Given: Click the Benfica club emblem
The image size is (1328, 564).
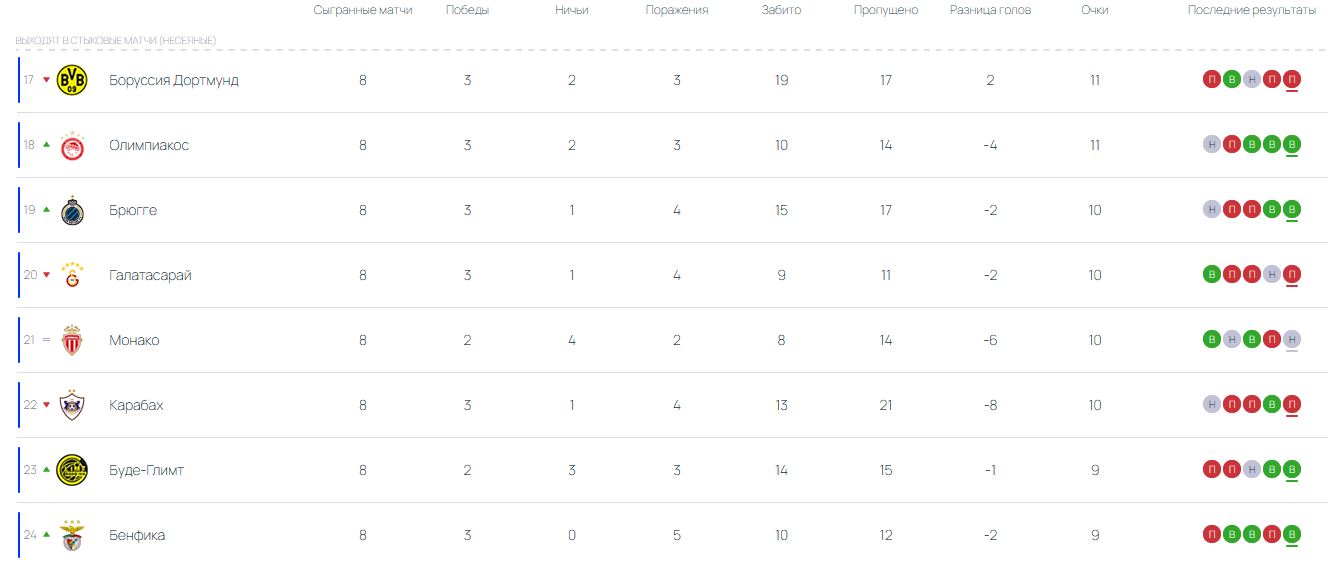Looking at the screenshot, I should (72, 535).
